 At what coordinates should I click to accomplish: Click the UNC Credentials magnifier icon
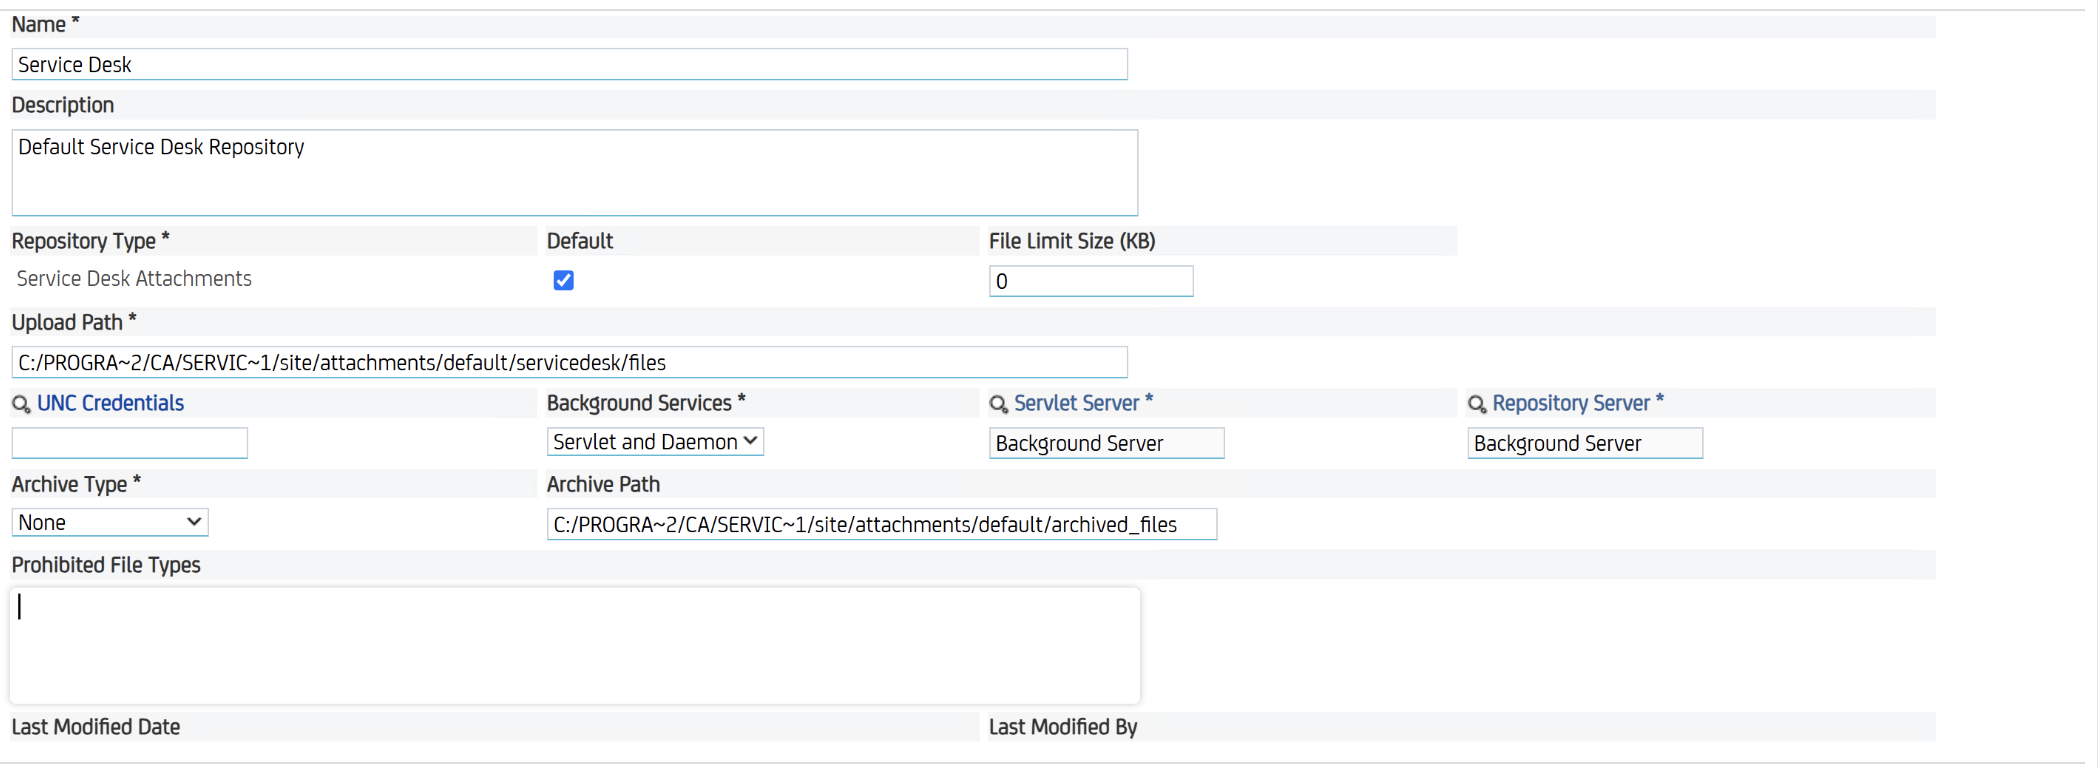[x=20, y=404]
